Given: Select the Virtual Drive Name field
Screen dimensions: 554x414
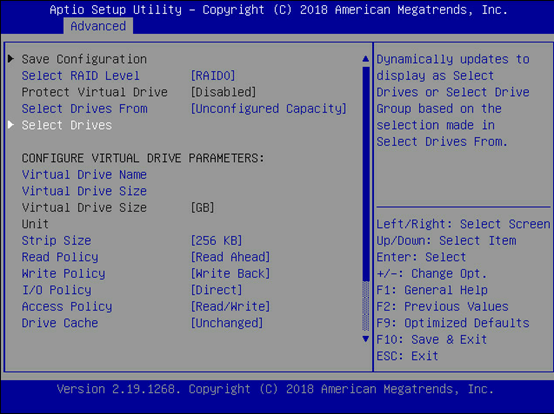Looking at the screenshot, I should [x=84, y=175].
